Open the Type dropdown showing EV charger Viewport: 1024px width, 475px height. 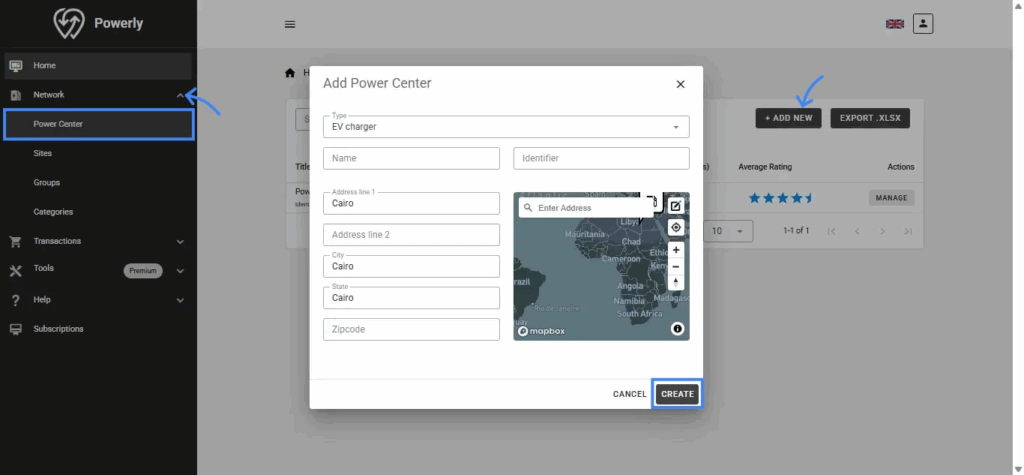[506, 127]
